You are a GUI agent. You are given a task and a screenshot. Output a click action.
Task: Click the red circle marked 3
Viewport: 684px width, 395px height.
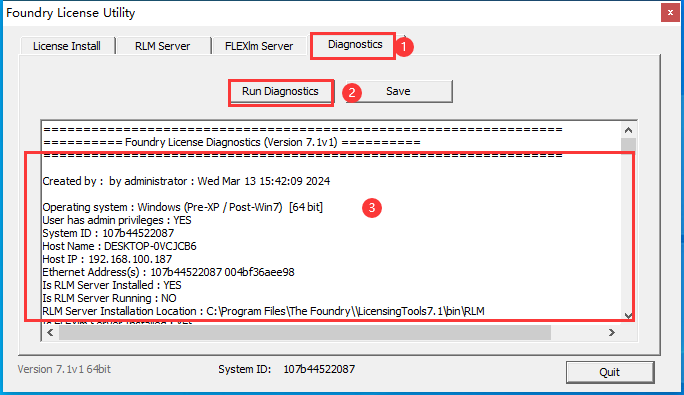372,208
